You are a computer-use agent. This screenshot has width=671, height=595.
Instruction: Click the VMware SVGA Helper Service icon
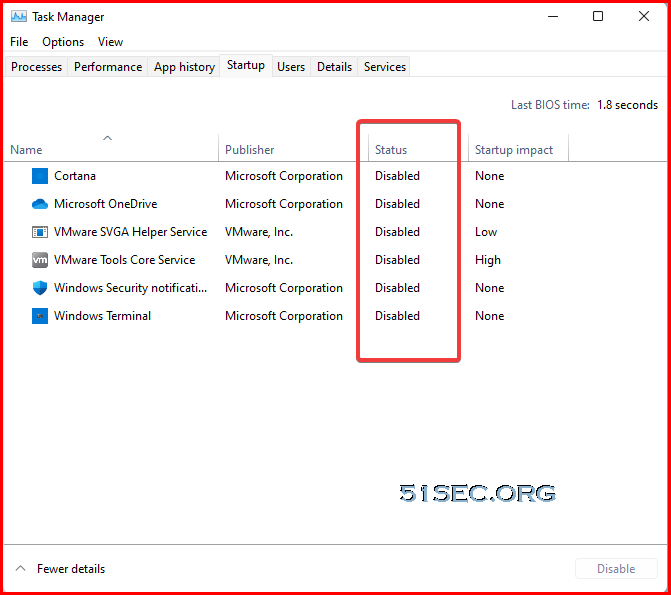pyautogui.click(x=40, y=232)
